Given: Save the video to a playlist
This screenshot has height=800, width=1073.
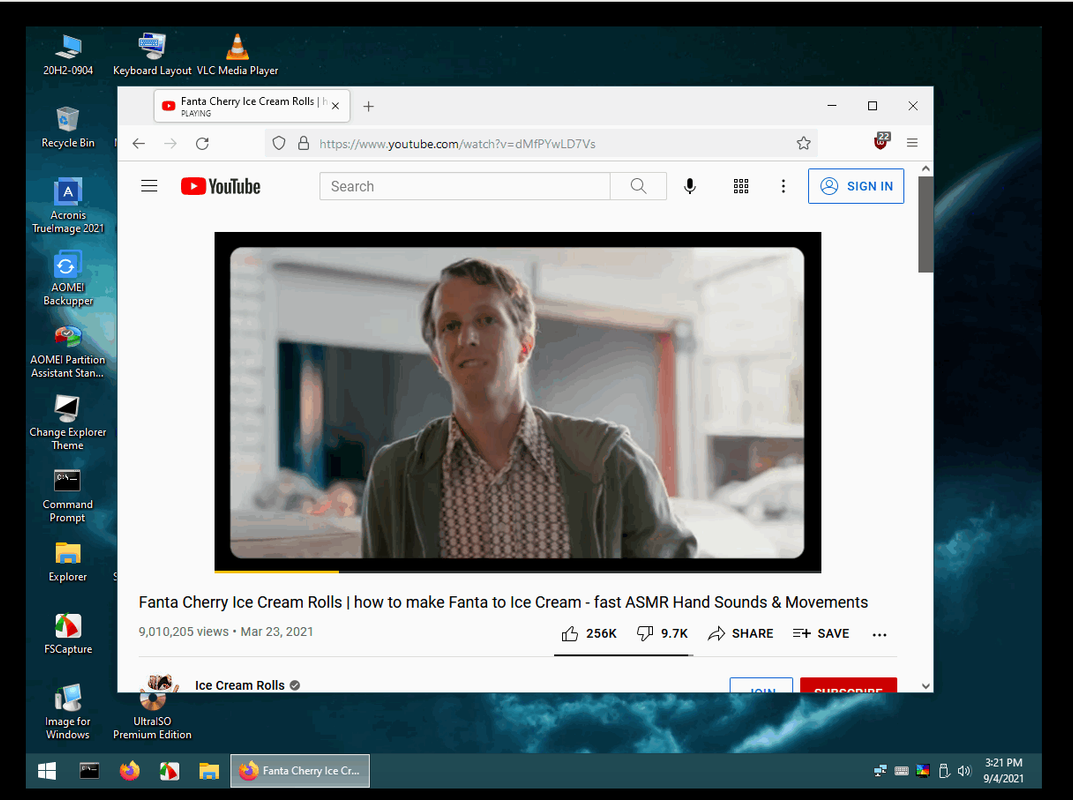Looking at the screenshot, I should [x=820, y=634].
